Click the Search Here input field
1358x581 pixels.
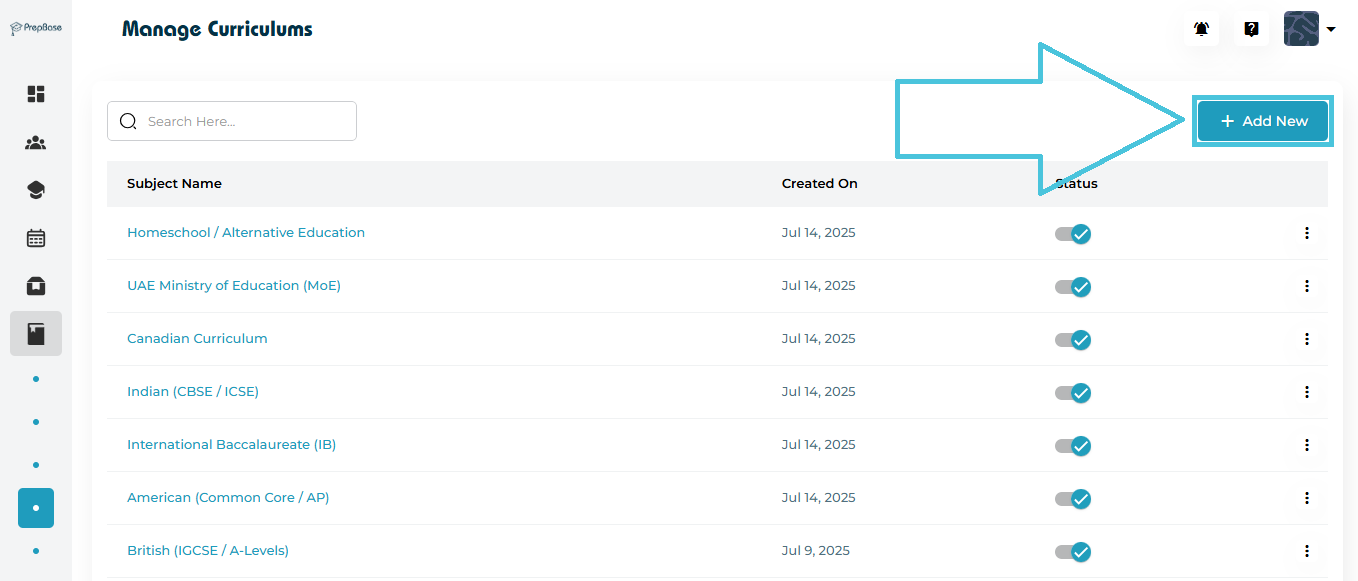245,121
